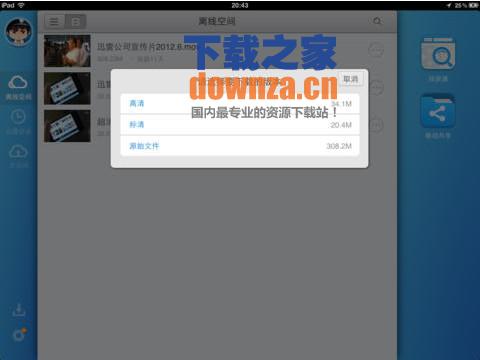
Task: Open the second video thumbnail in list
Action: [67, 88]
